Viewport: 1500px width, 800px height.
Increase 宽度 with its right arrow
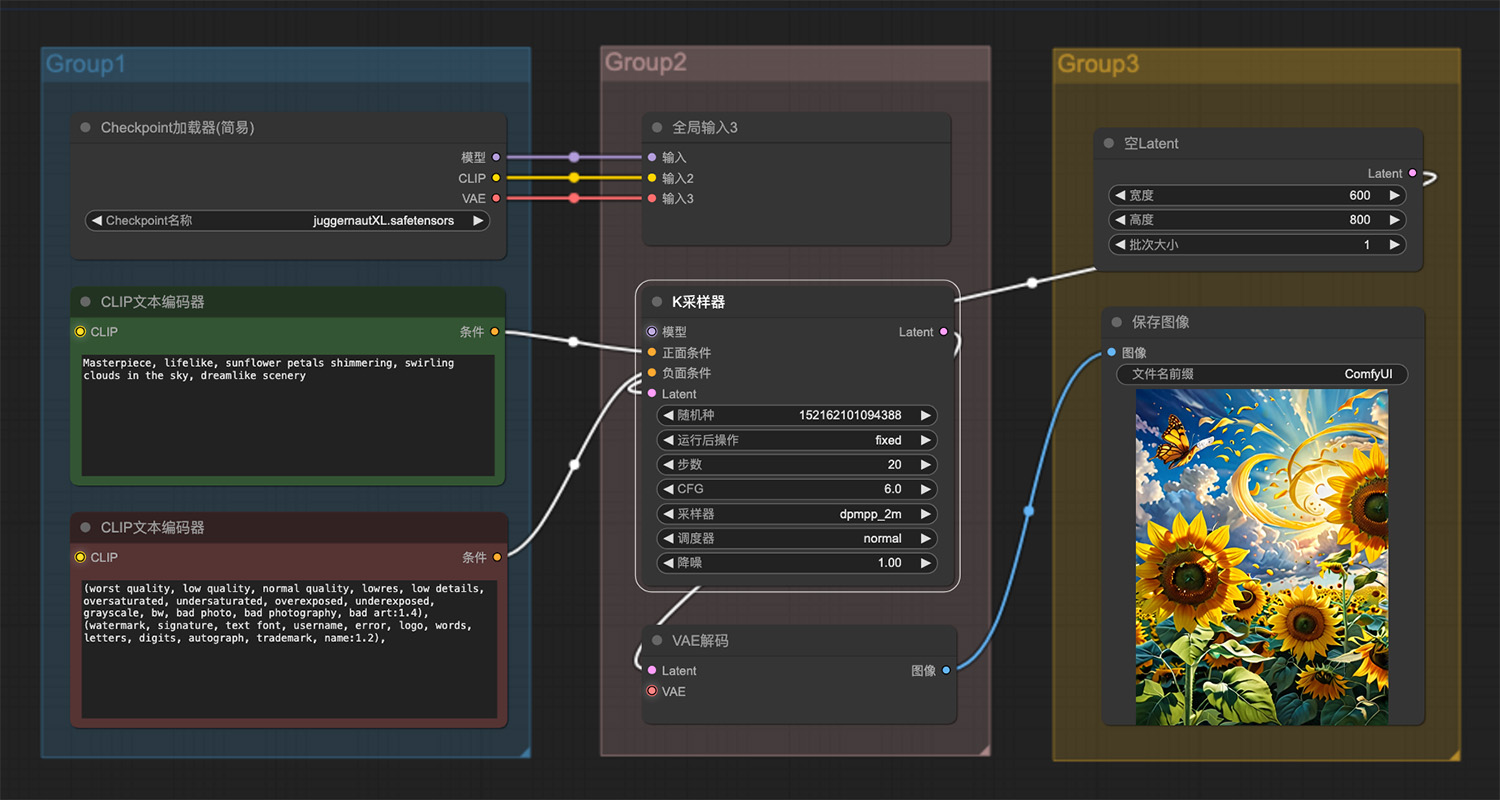tap(1395, 196)
